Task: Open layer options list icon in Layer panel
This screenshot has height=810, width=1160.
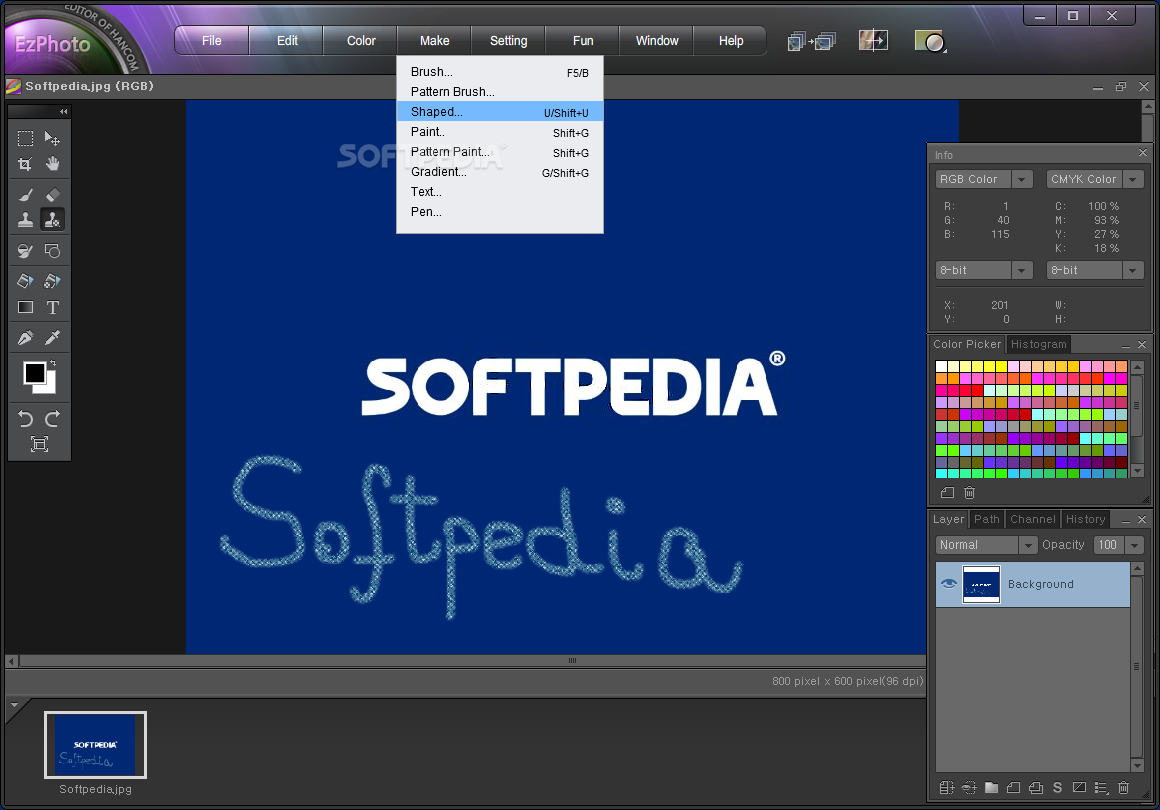Action: pyautogui.click(x=1102, y=788)
